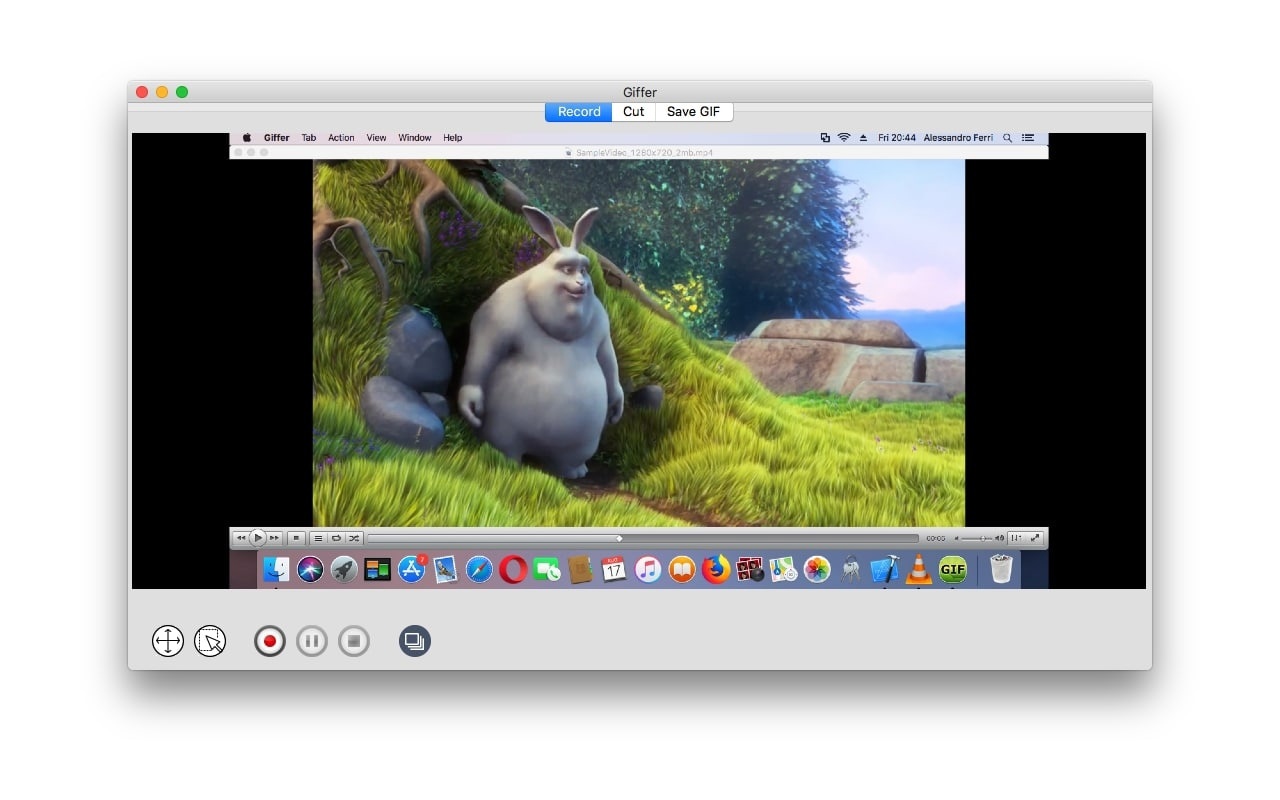Toggle shuffle in the player controls
Viewport: 1280px width, 800px height.
click(354, 538)
